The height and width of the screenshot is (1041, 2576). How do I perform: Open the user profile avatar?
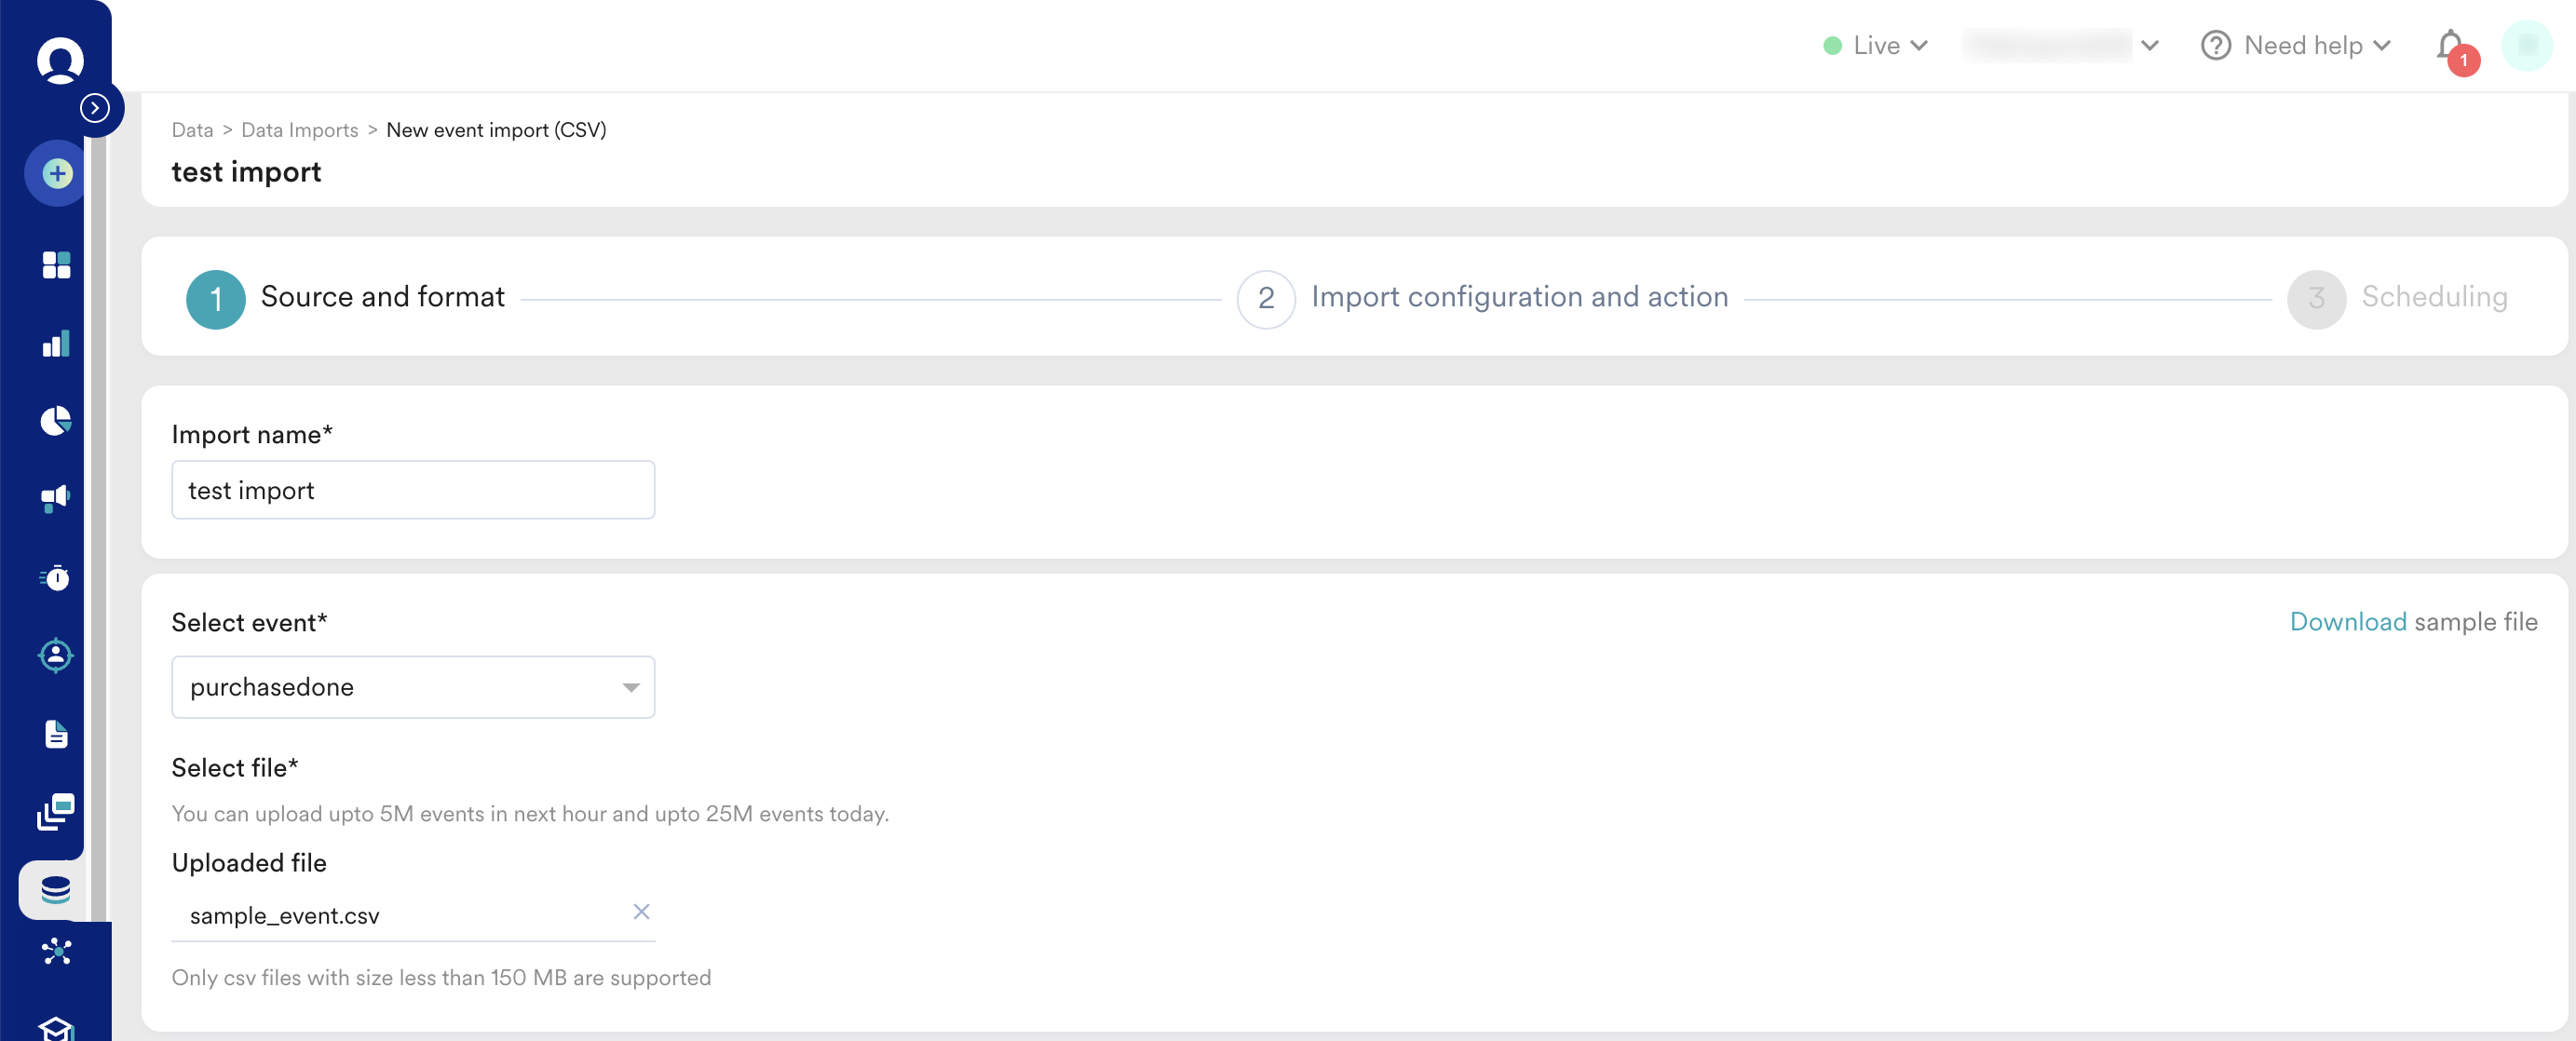point(2526,46)
